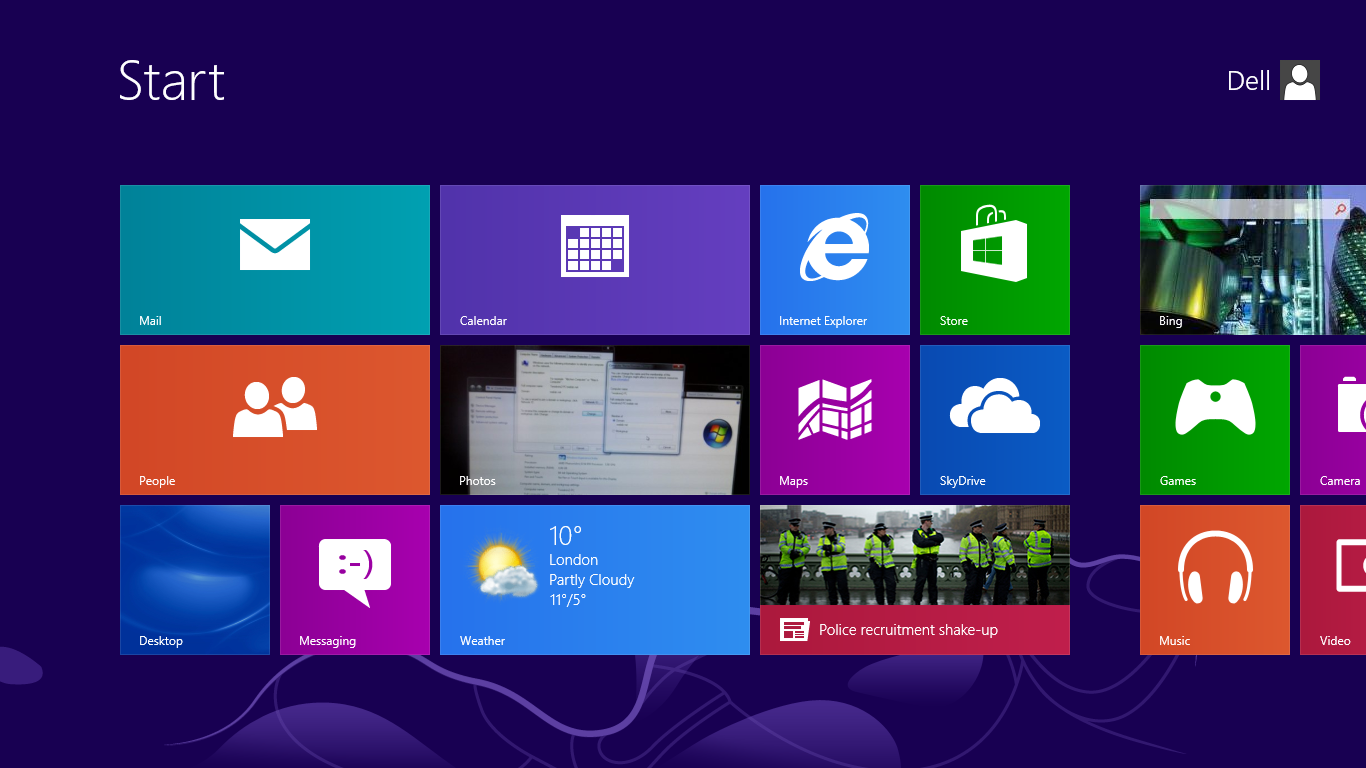Click the Dell user account name
This screenshot has width=1366, height=768.
click(1248, 81)
